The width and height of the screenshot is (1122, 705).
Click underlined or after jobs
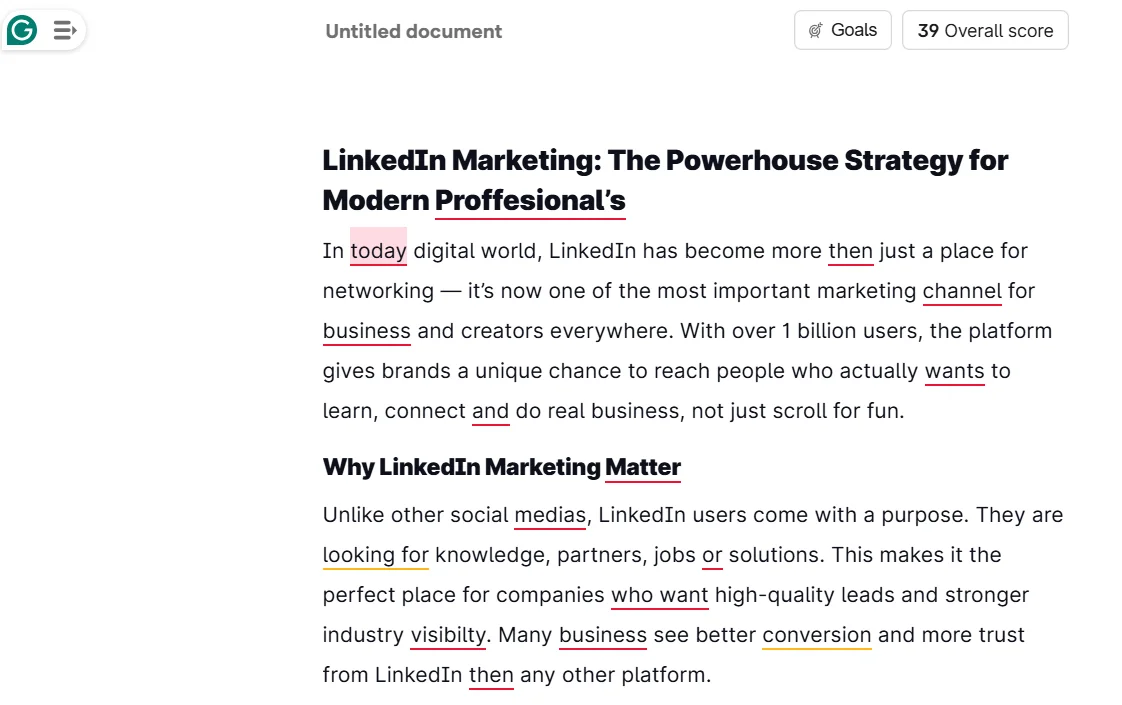(x=712, y=555)
